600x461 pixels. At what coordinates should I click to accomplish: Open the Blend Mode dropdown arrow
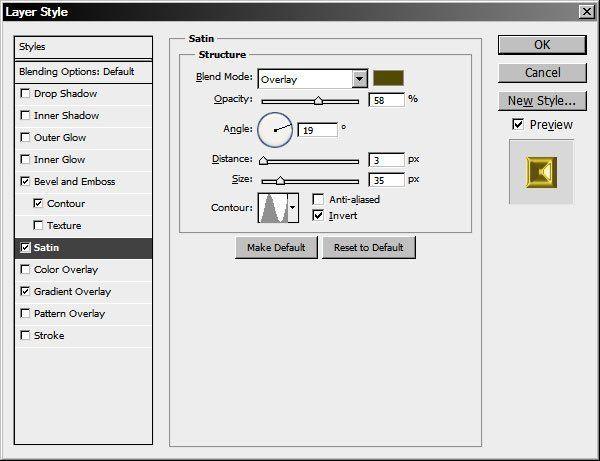tap(359, 79)
